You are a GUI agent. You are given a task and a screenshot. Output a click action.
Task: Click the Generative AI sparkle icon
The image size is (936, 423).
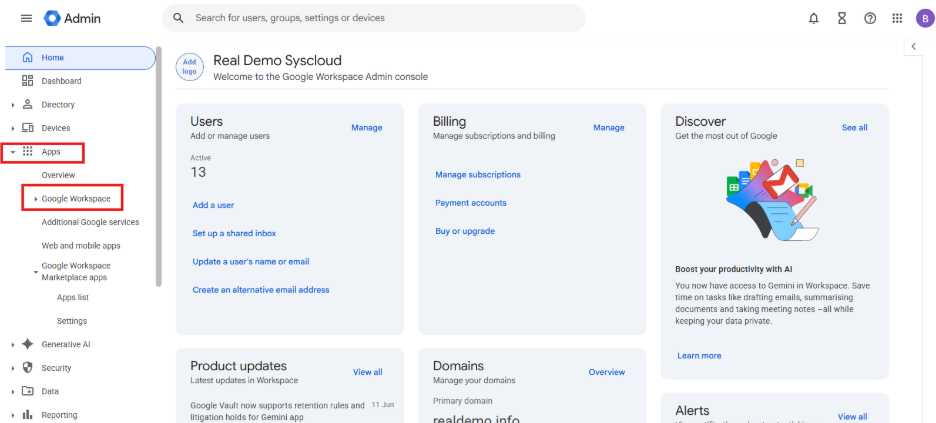(x=27, y=344)
